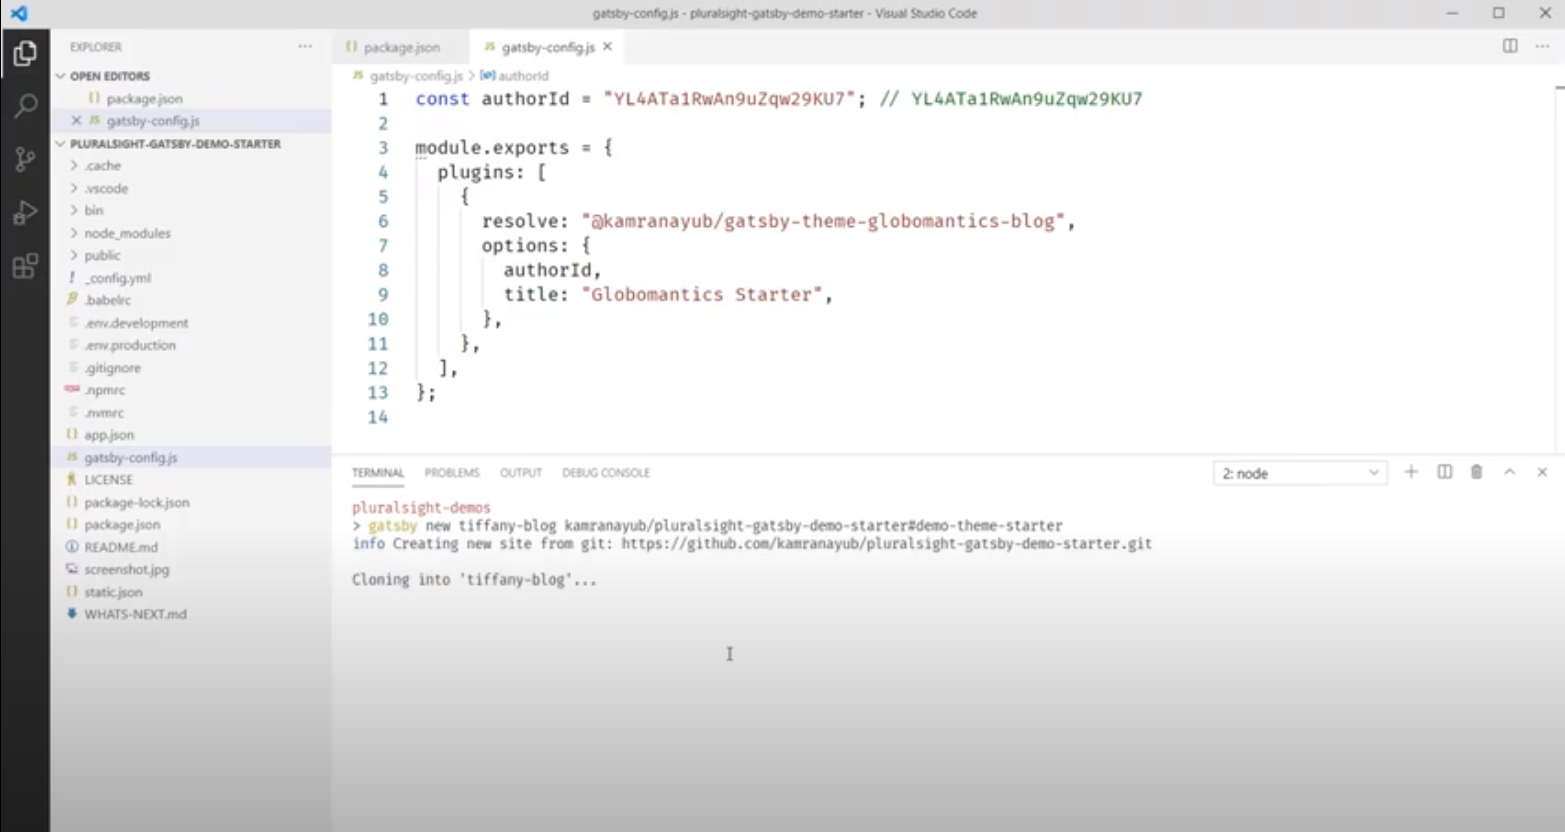Close gatsby-config.js in Open Editors list

click(76, 120)
